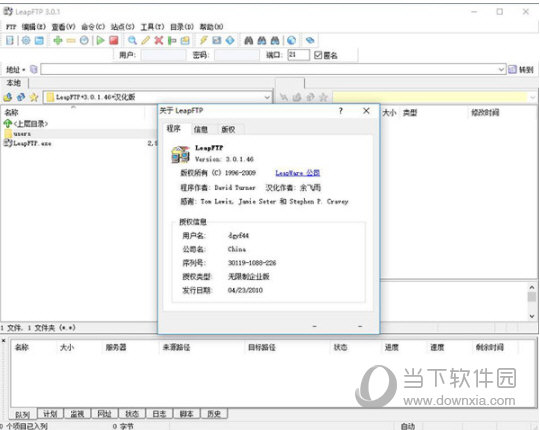
Task: Switch to the 计划 bottom tab
Action: 50,413
